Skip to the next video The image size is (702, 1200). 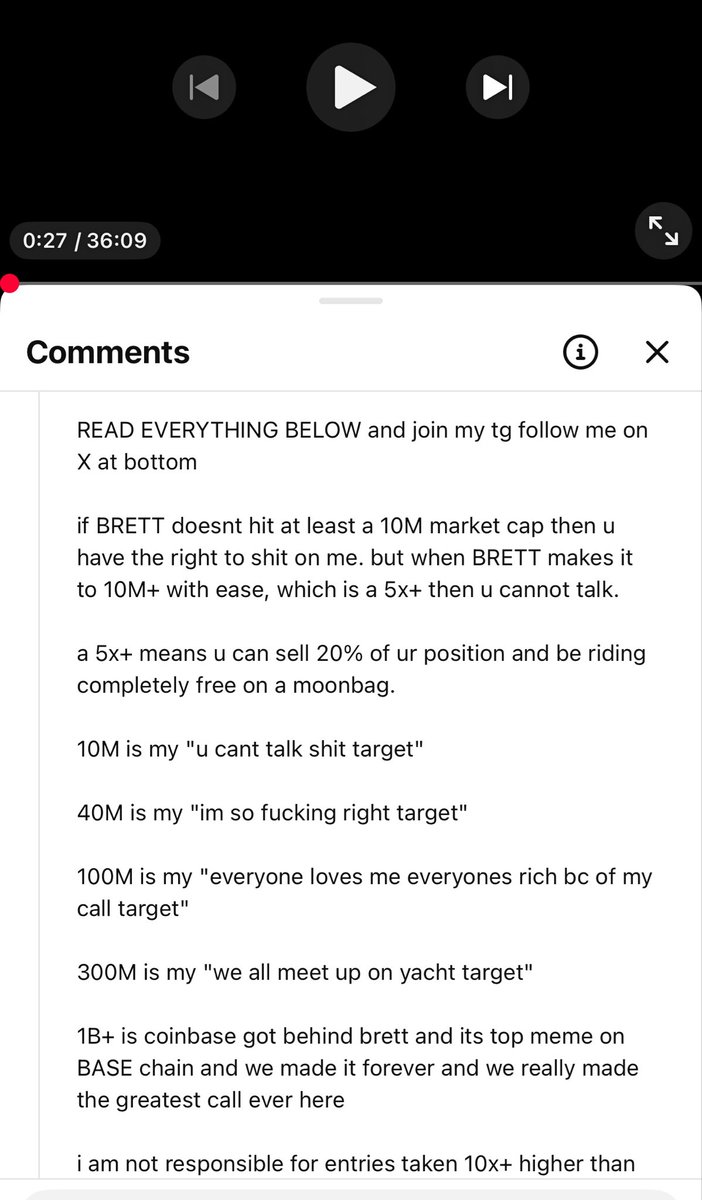coord(497,87)
